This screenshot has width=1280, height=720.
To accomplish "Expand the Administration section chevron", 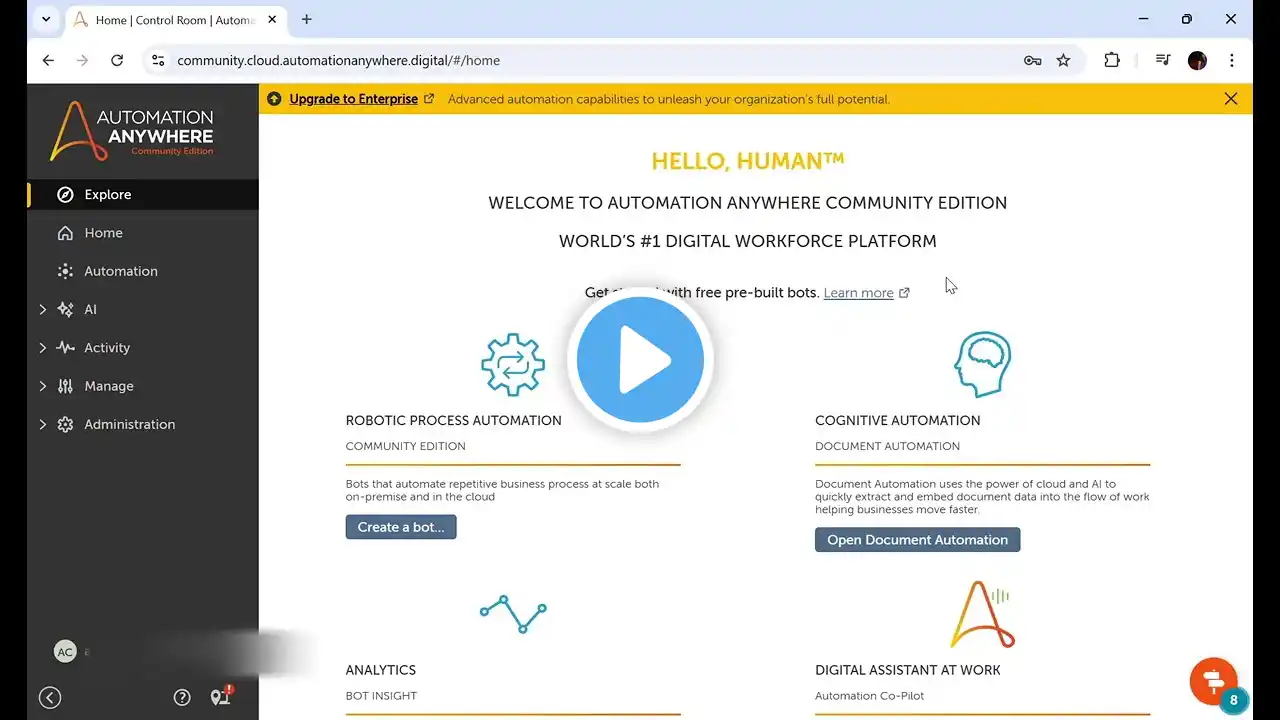I will [43, 424].
